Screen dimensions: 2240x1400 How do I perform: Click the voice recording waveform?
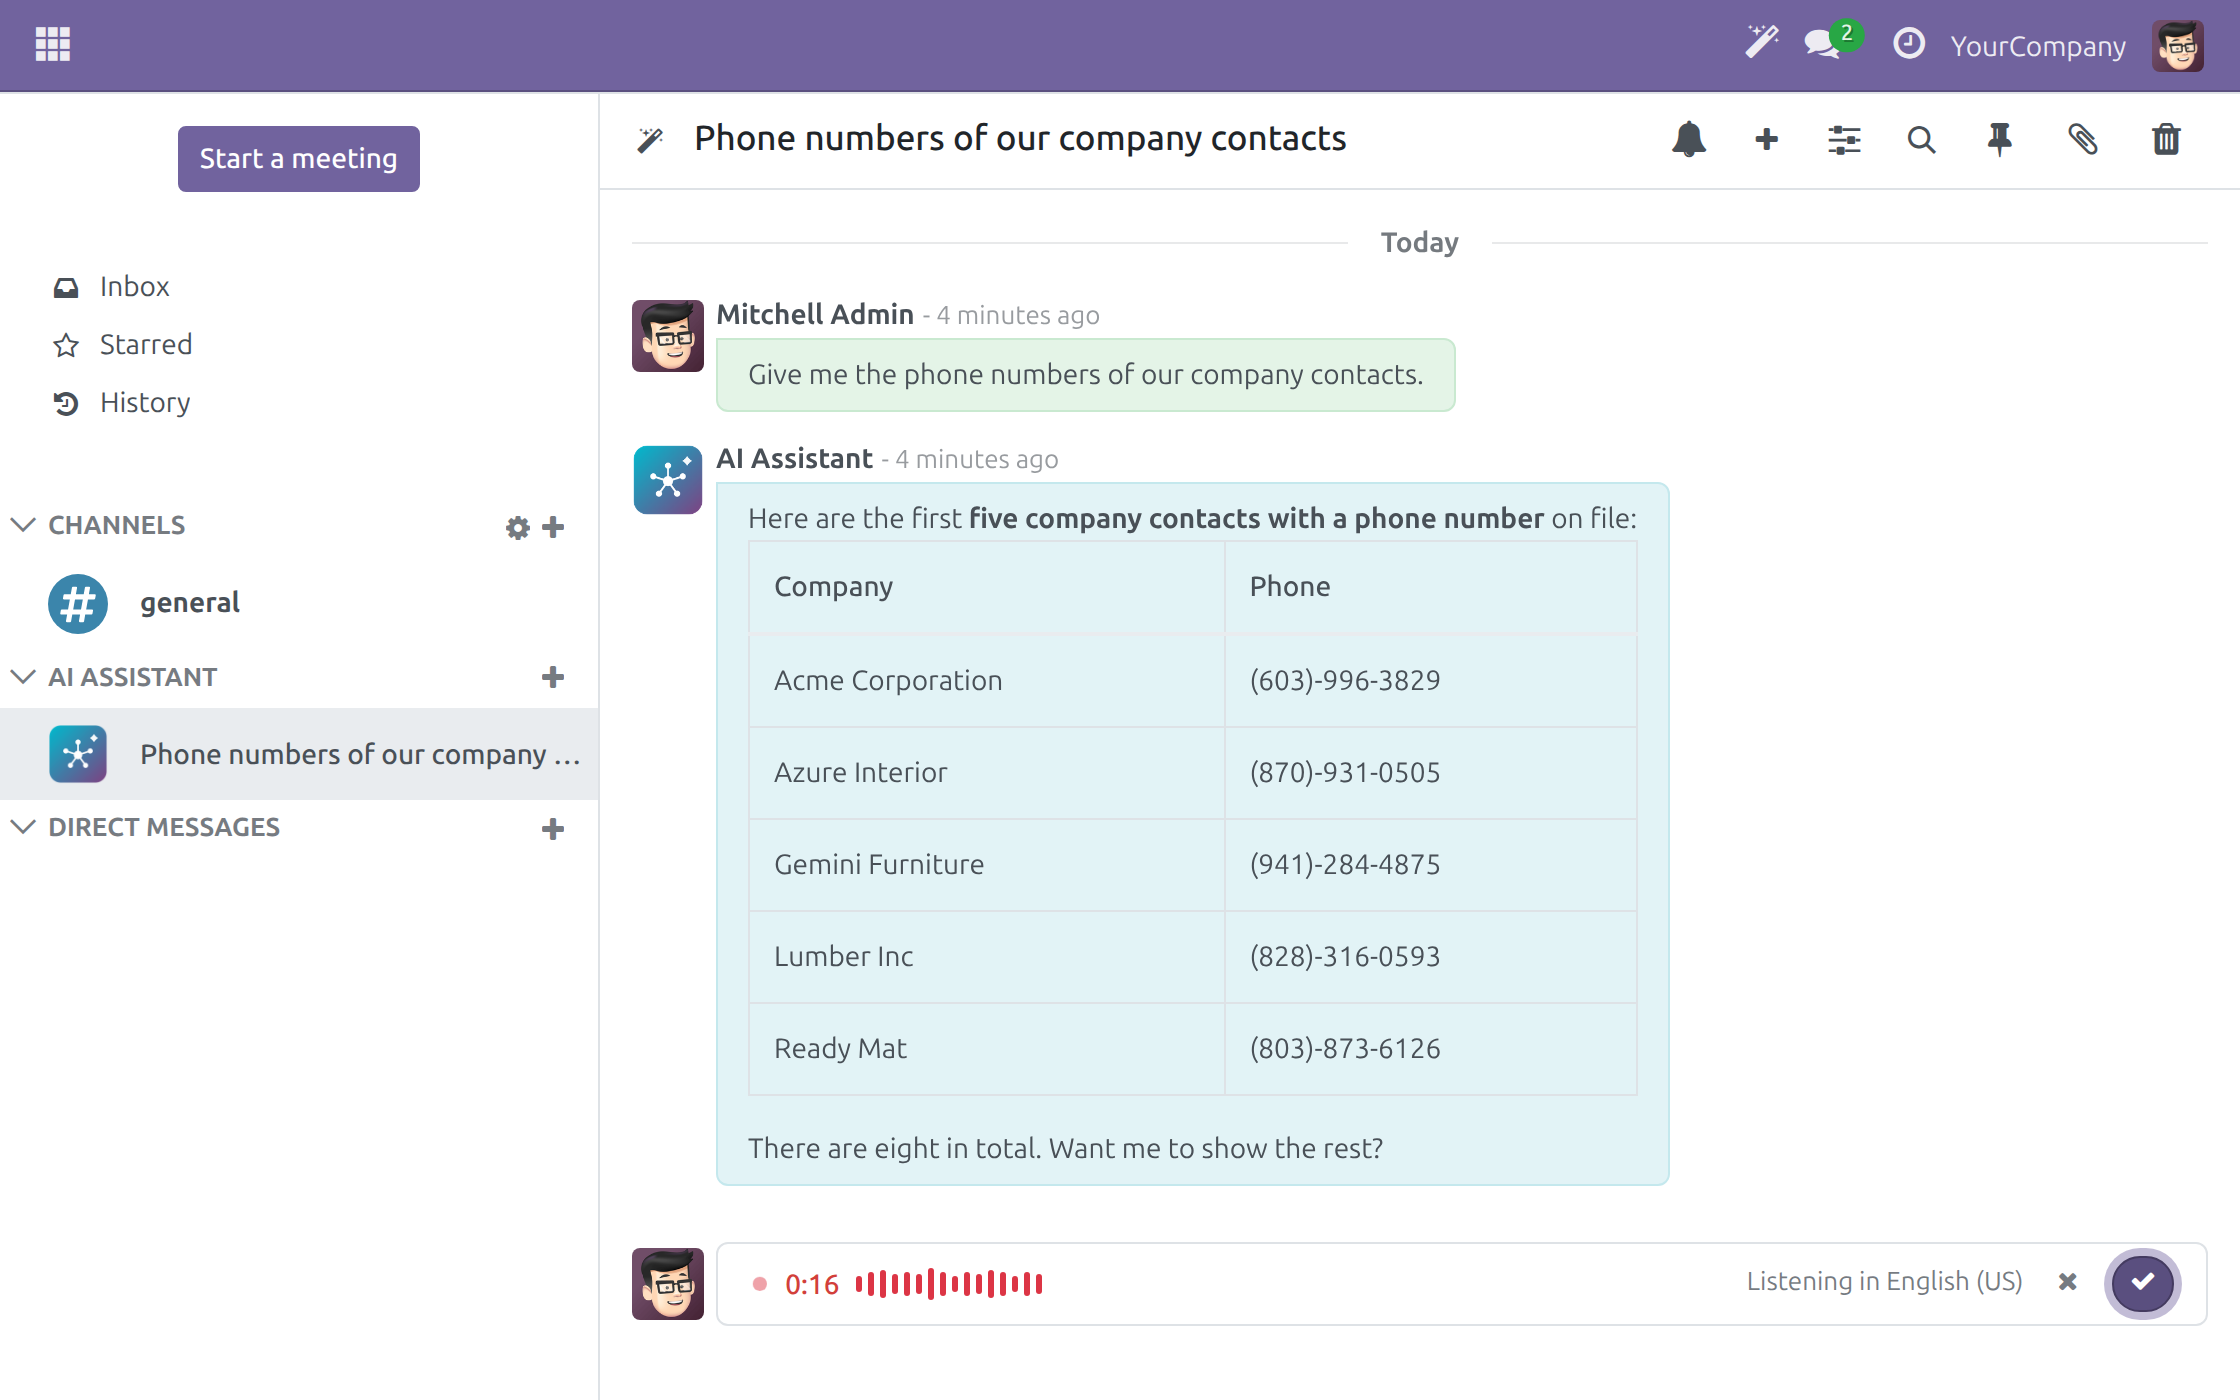(x=948, y=1284)
